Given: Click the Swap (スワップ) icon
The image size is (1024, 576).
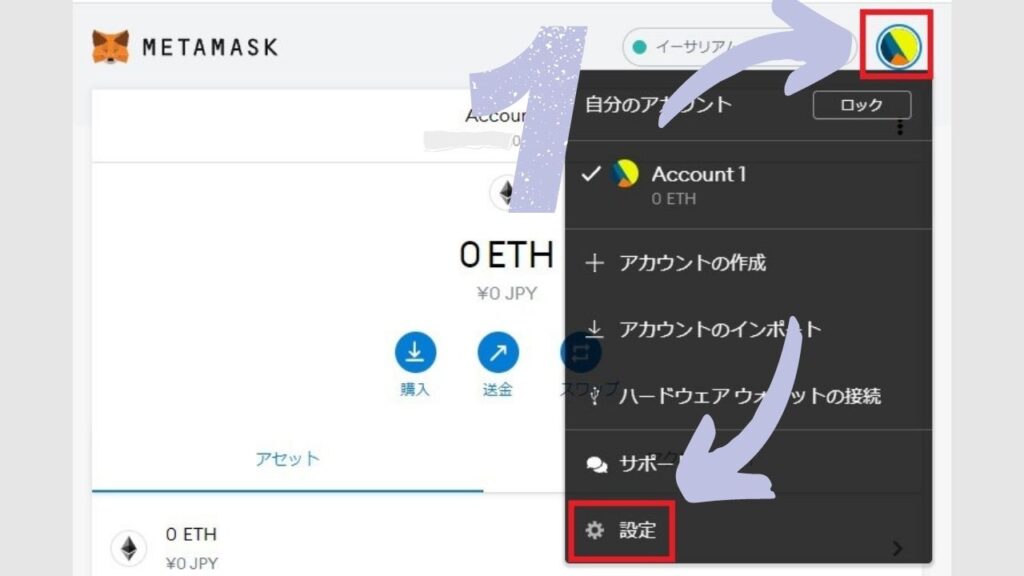Looking at the screenshot, I should [579, 352].
